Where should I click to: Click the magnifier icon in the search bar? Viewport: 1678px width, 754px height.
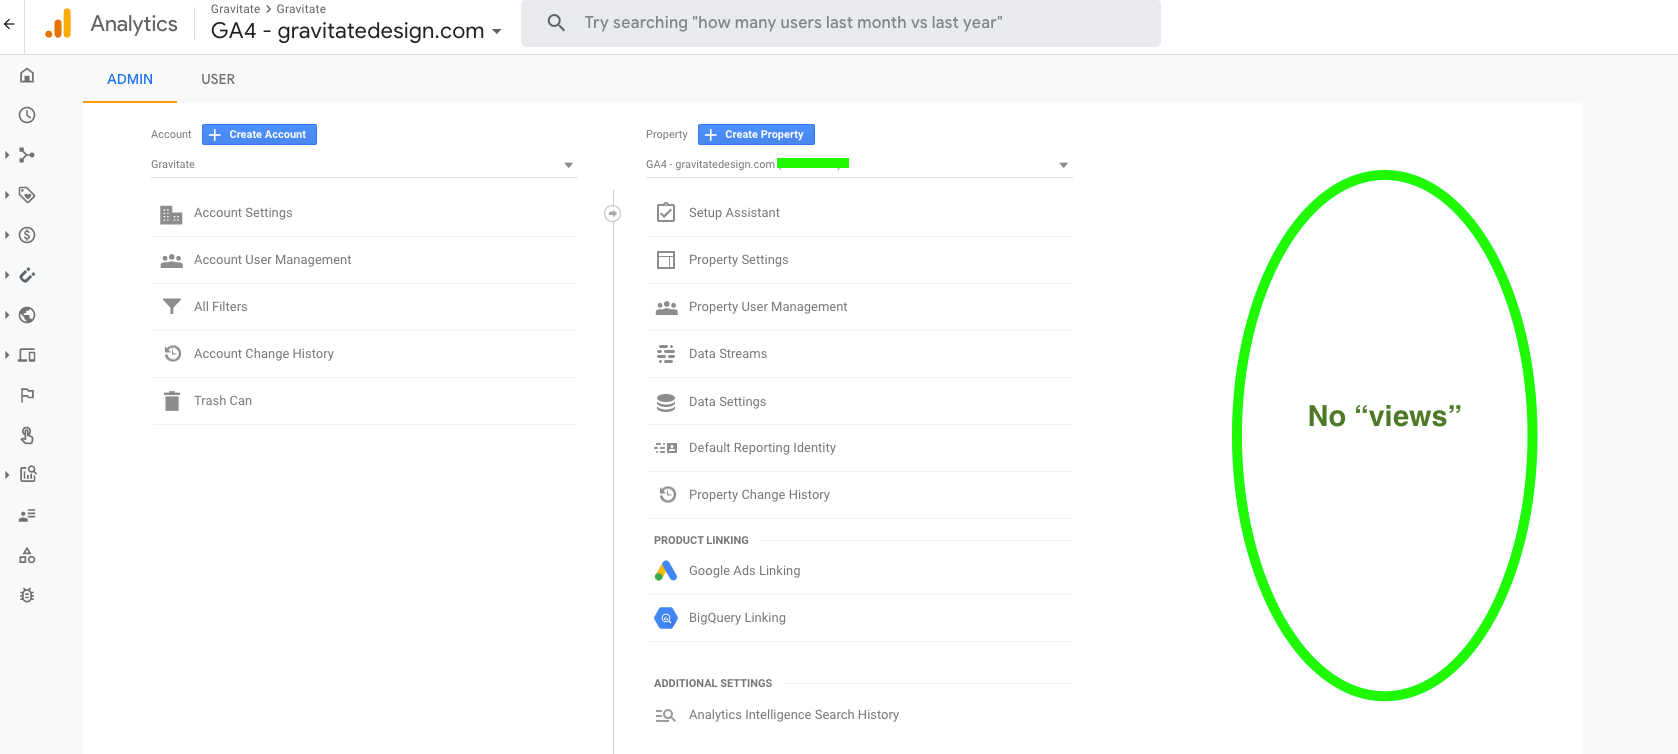click(557, 22)
